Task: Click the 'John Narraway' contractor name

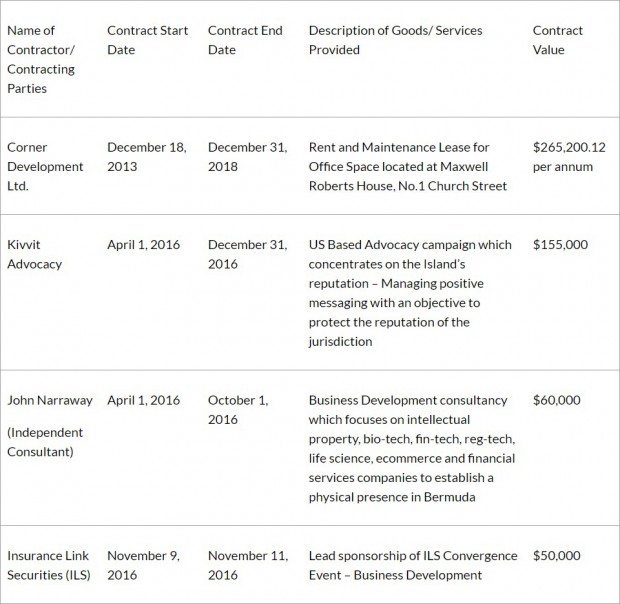Action: [50, 400]
